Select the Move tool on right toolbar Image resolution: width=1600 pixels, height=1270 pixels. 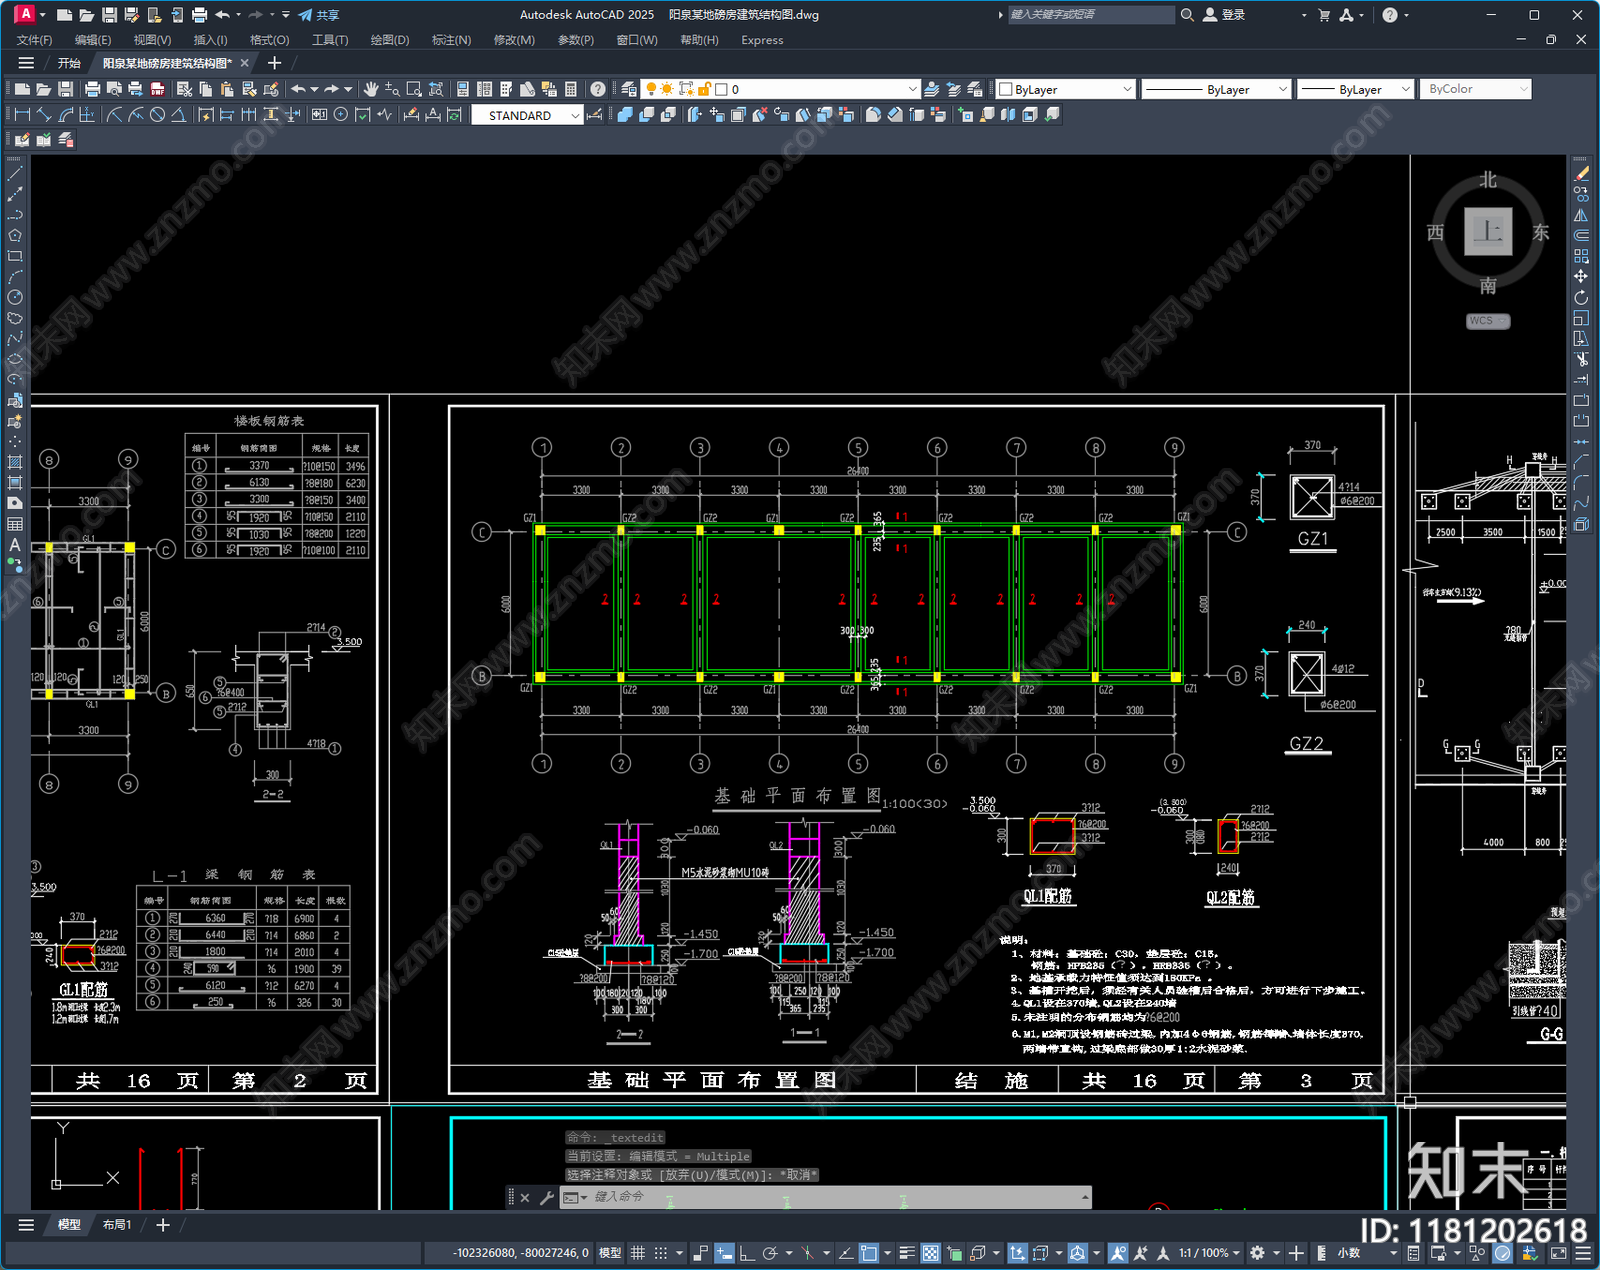1581,276
